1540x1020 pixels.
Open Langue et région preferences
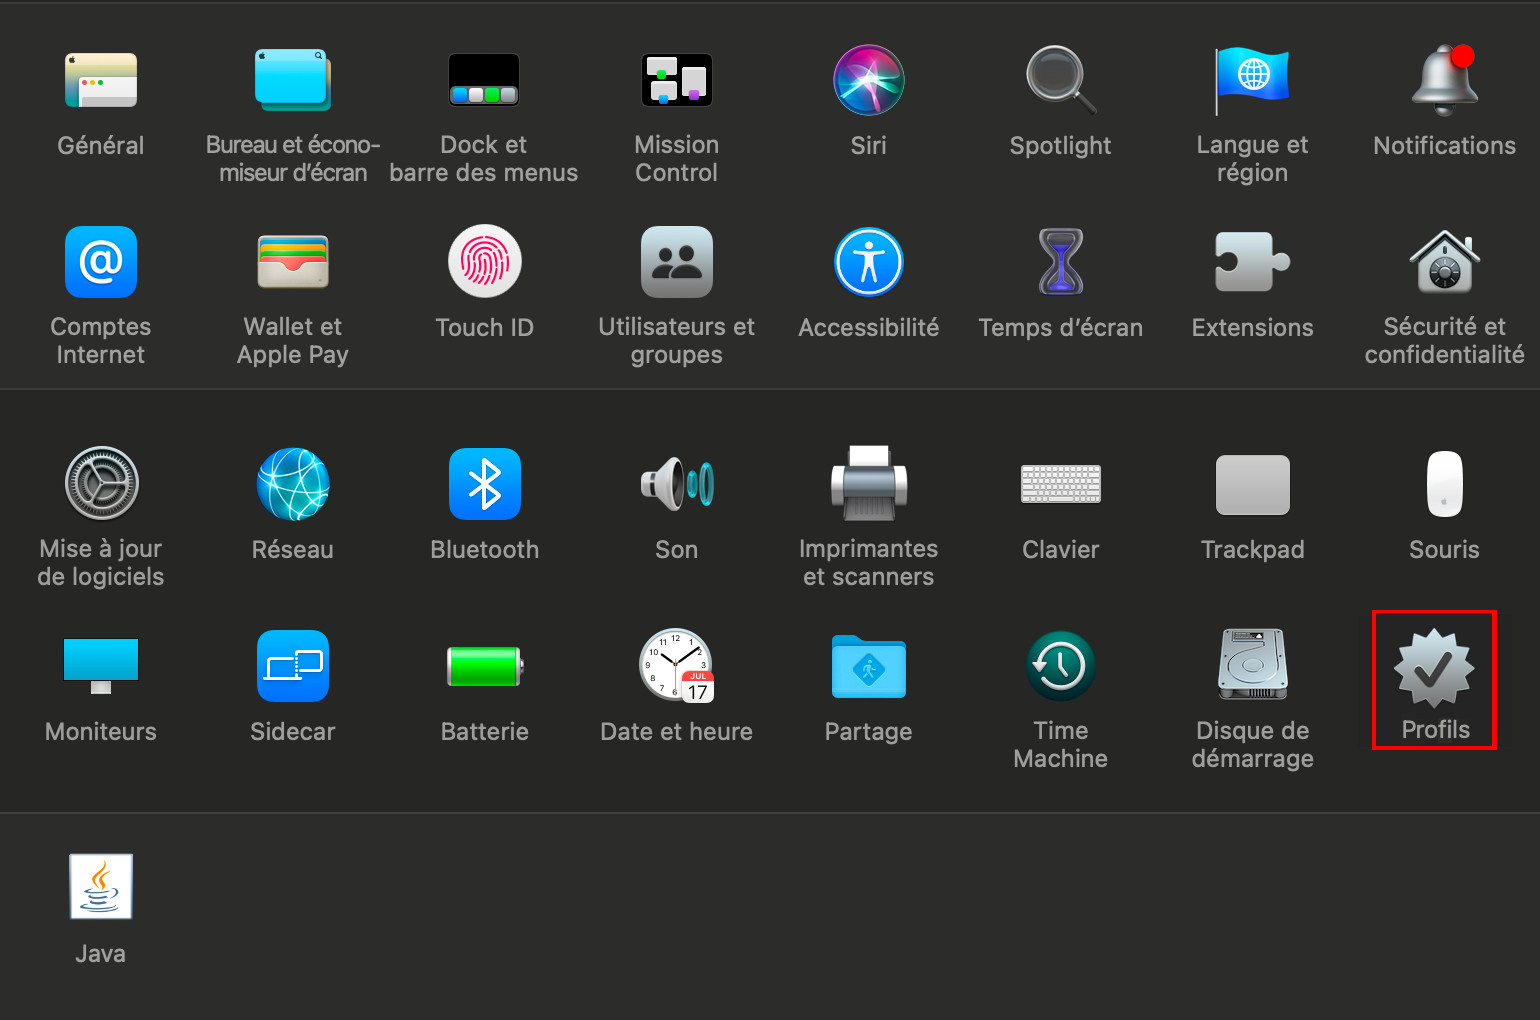1252,82
